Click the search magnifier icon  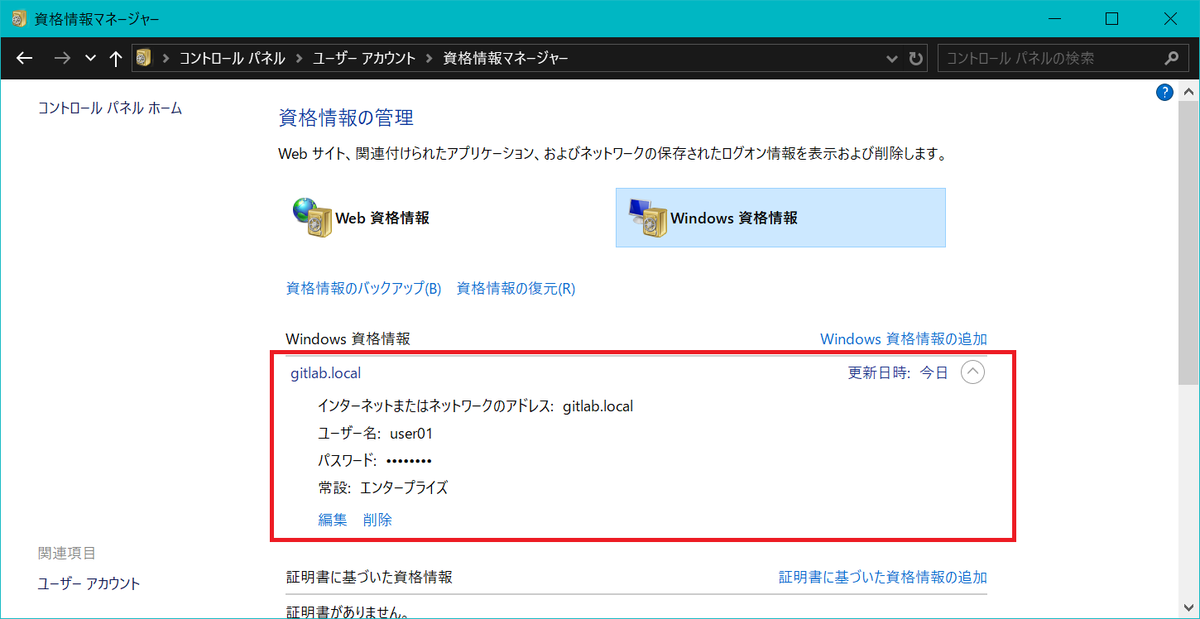1174,58
